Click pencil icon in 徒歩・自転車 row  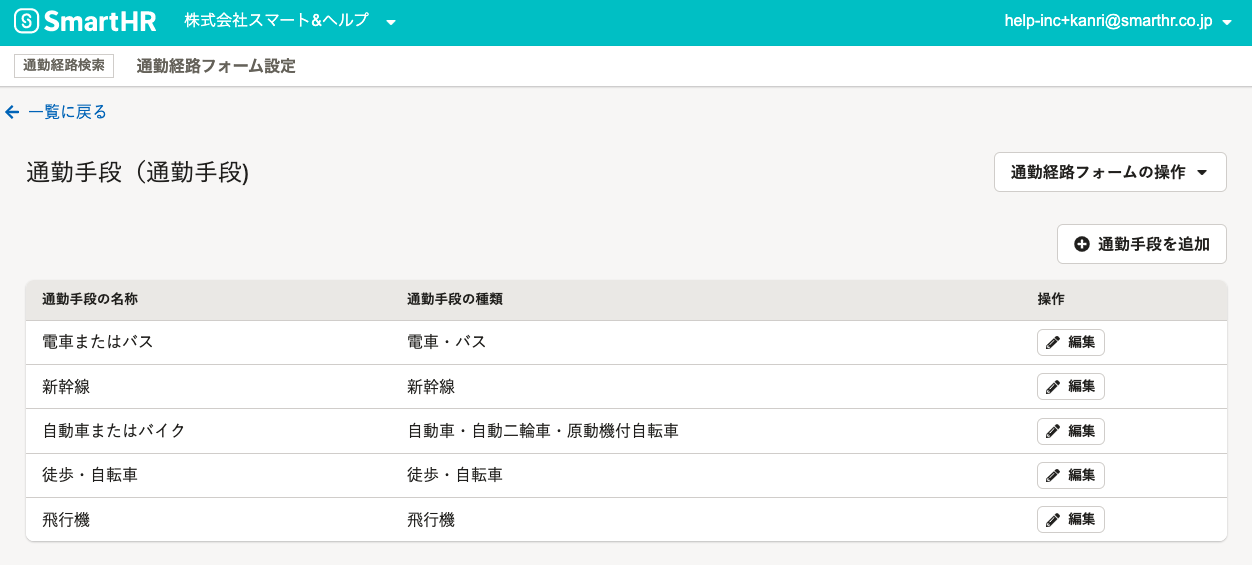point(1053,475)
